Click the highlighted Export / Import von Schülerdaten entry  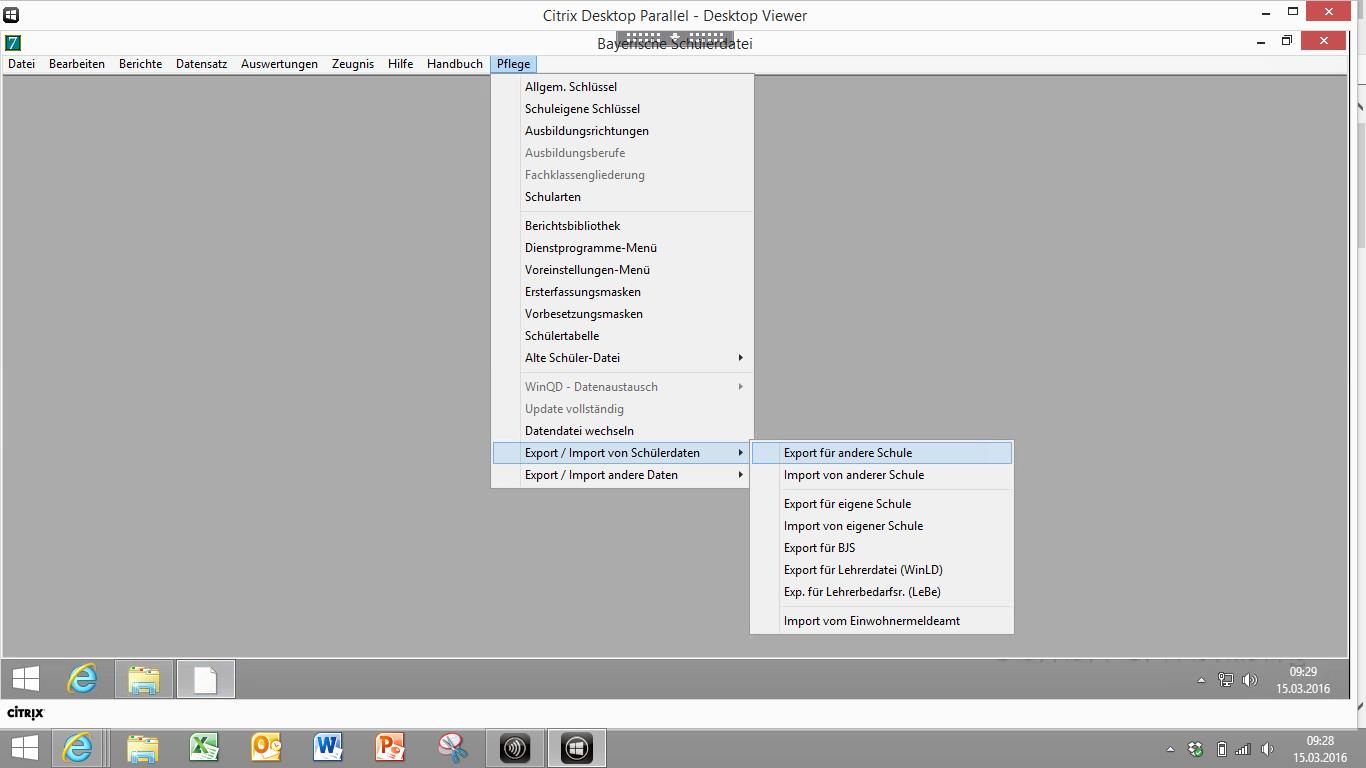(x=622, y=453)
